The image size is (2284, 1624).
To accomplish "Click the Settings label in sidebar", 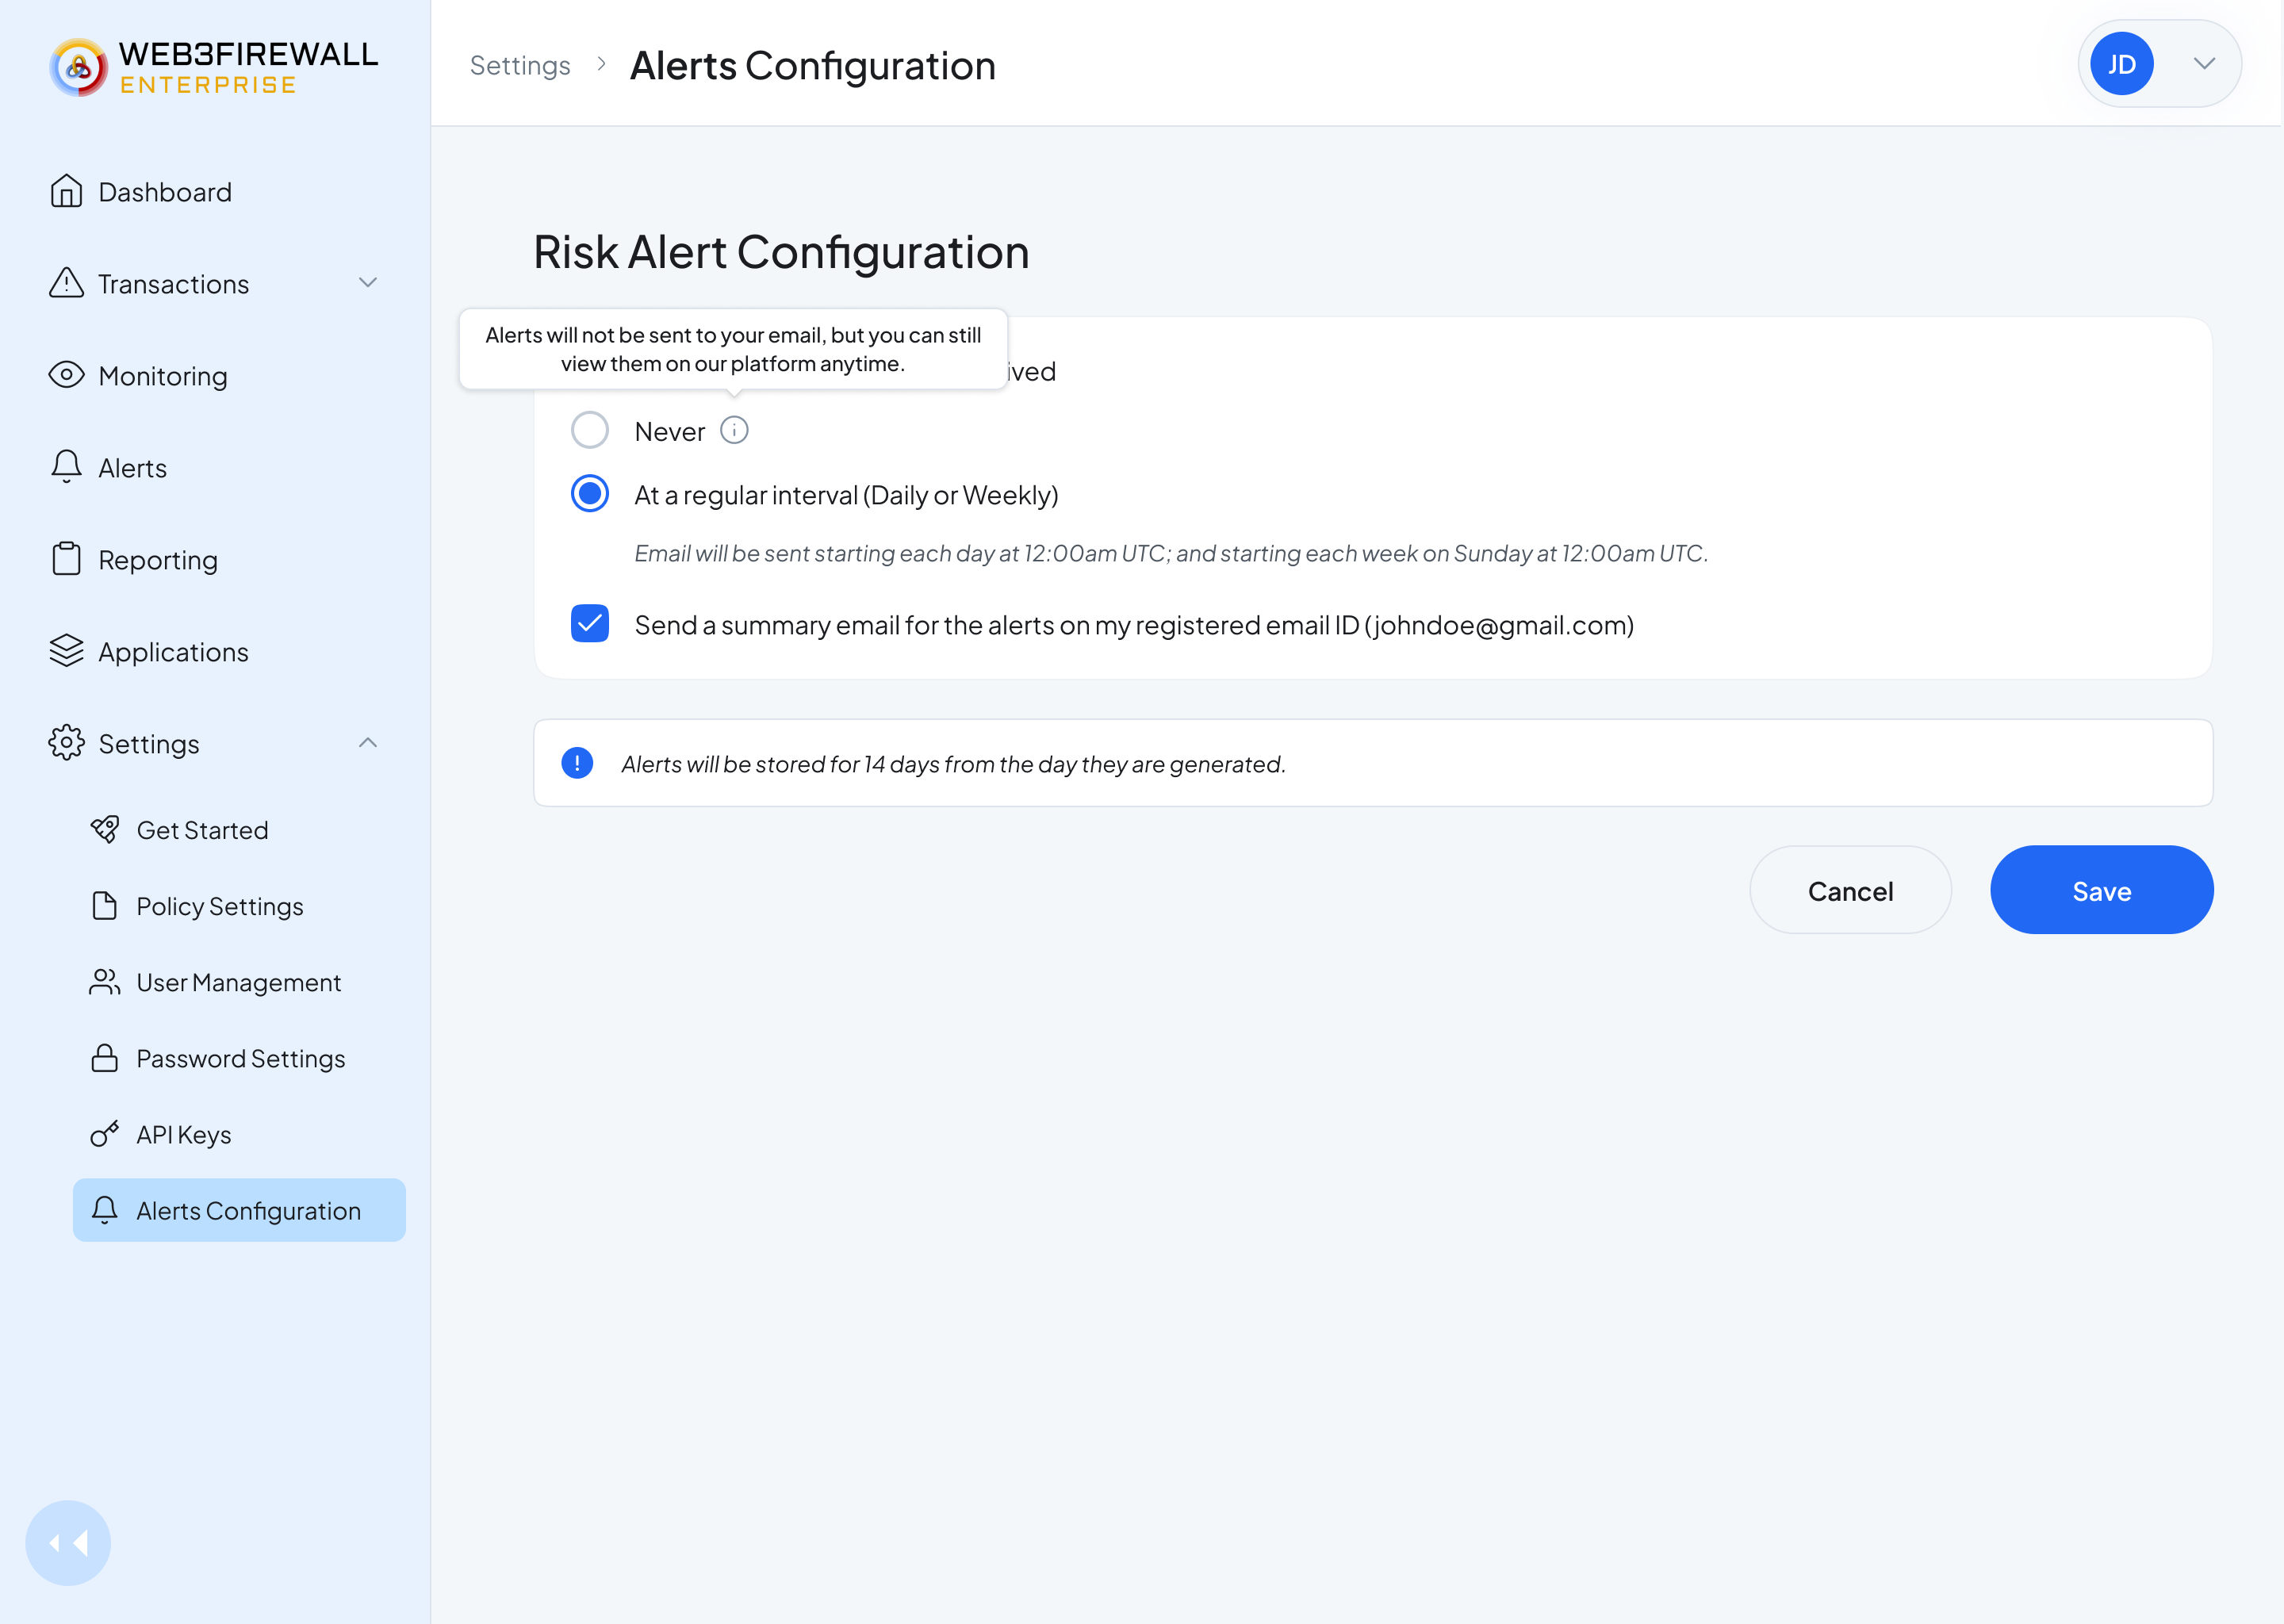I will pyautogui.click(x=149, y=744).
